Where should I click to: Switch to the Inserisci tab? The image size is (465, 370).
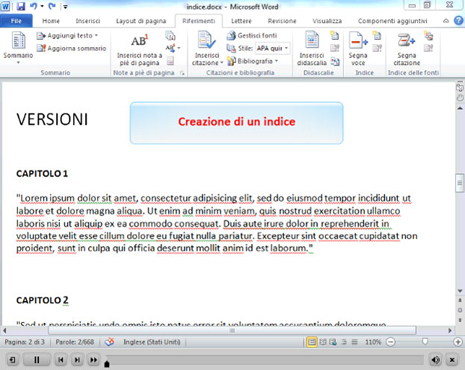[x=88, y=21]
